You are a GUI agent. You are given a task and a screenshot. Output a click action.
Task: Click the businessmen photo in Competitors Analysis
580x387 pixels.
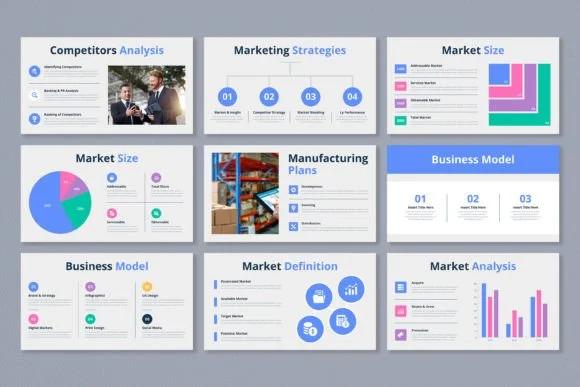(x=146, y=95)
